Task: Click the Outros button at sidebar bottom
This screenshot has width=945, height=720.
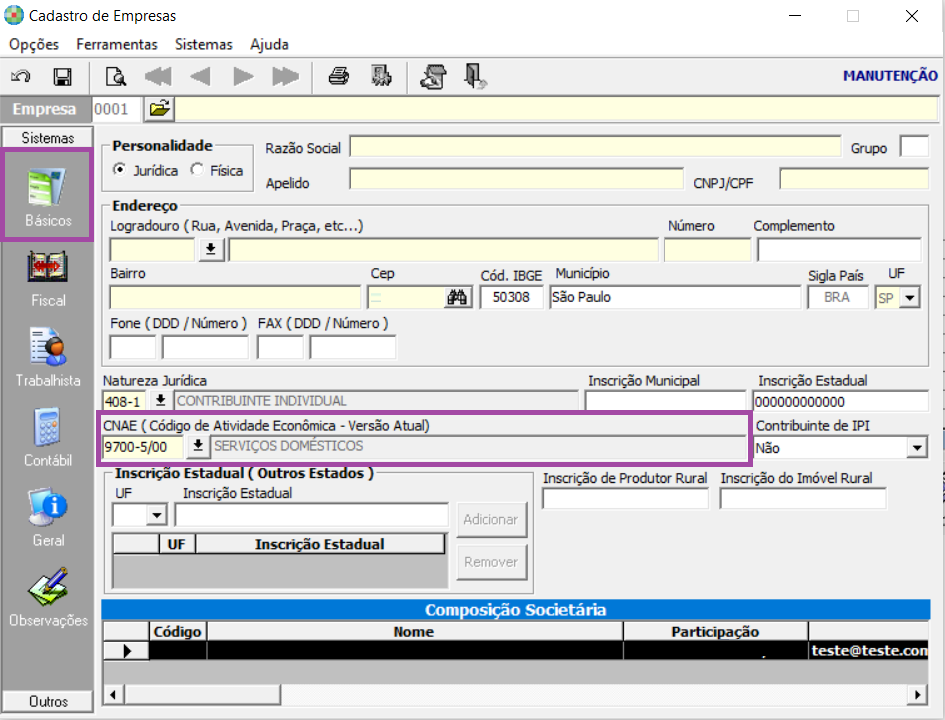Action: [48, 701]
